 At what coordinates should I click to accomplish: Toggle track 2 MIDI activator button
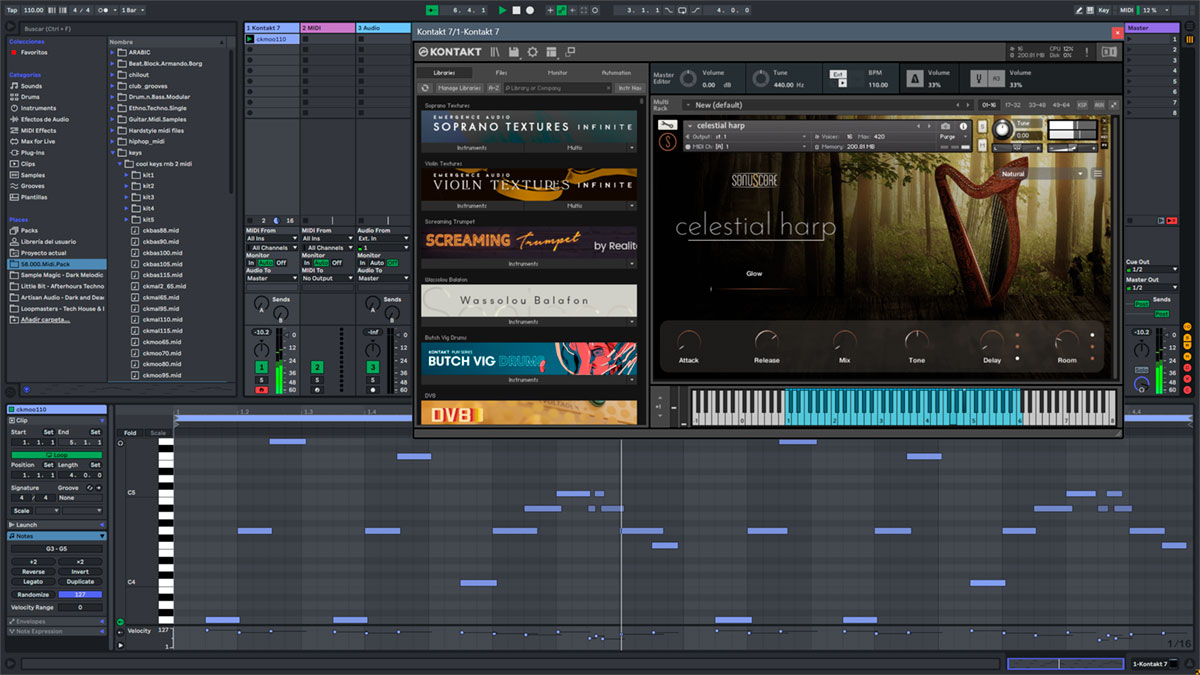[x=317, y=368]
